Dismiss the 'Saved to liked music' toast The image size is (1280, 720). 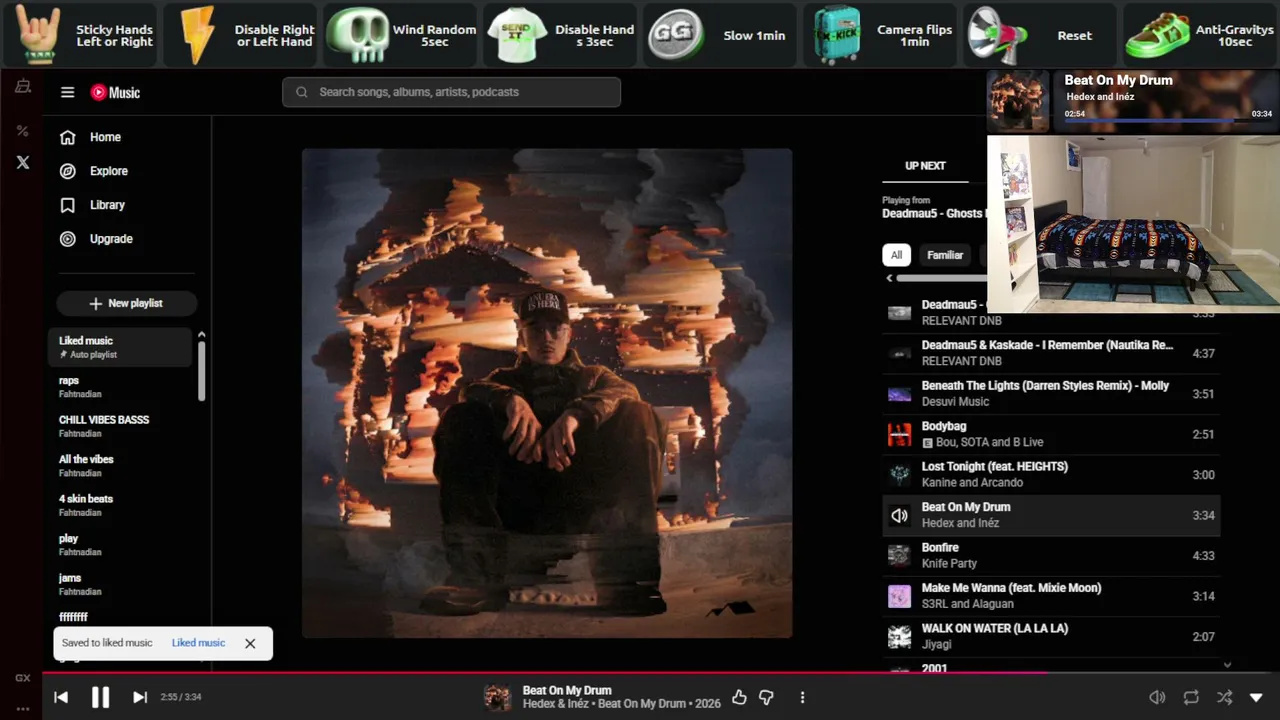click(x=250, y=643)
